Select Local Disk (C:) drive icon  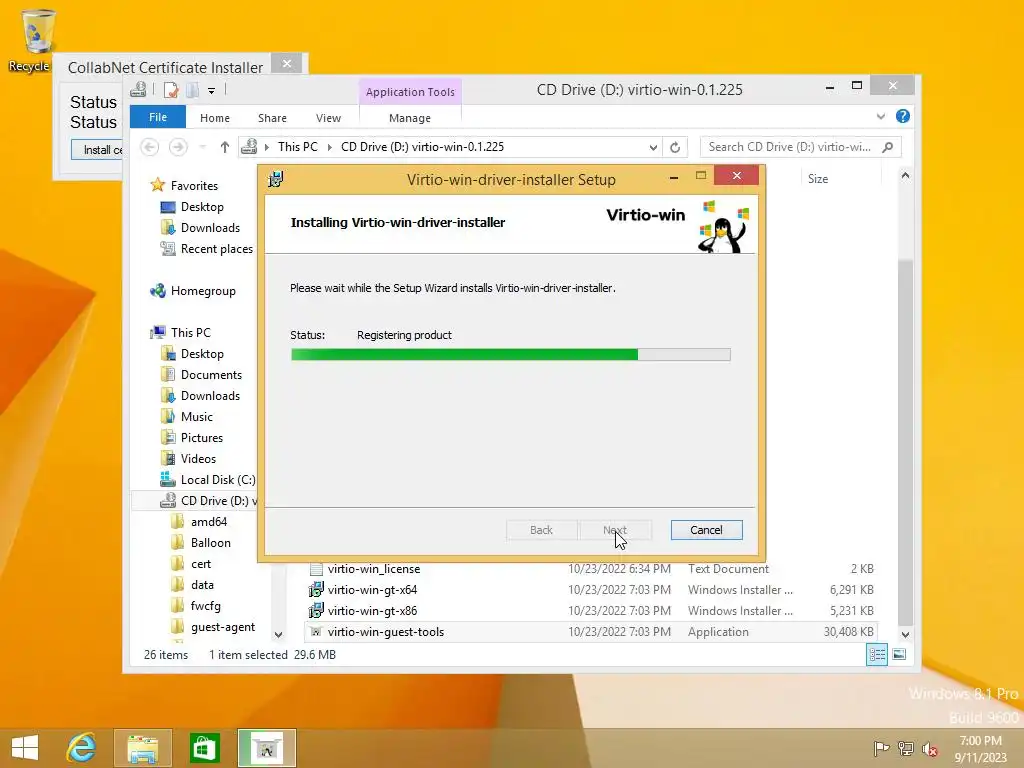(x=168, y=479)
